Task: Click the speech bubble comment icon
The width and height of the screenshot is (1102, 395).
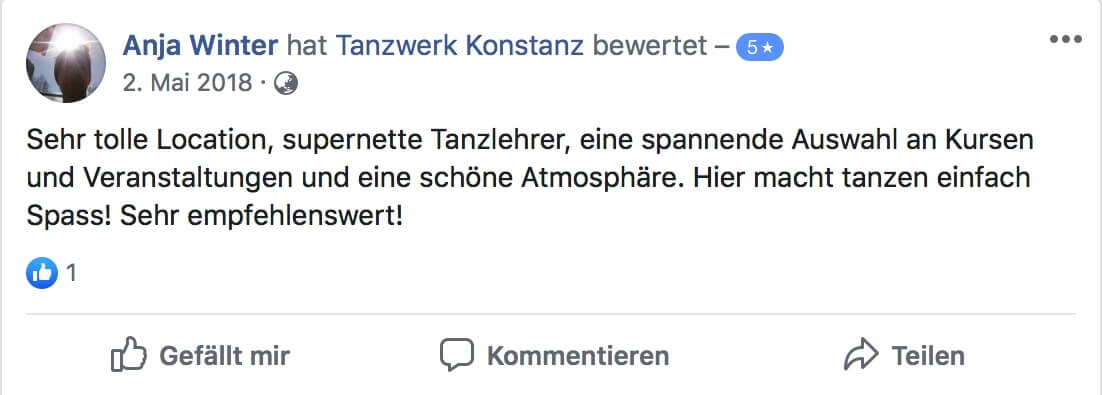Action: tap(457, 355)
